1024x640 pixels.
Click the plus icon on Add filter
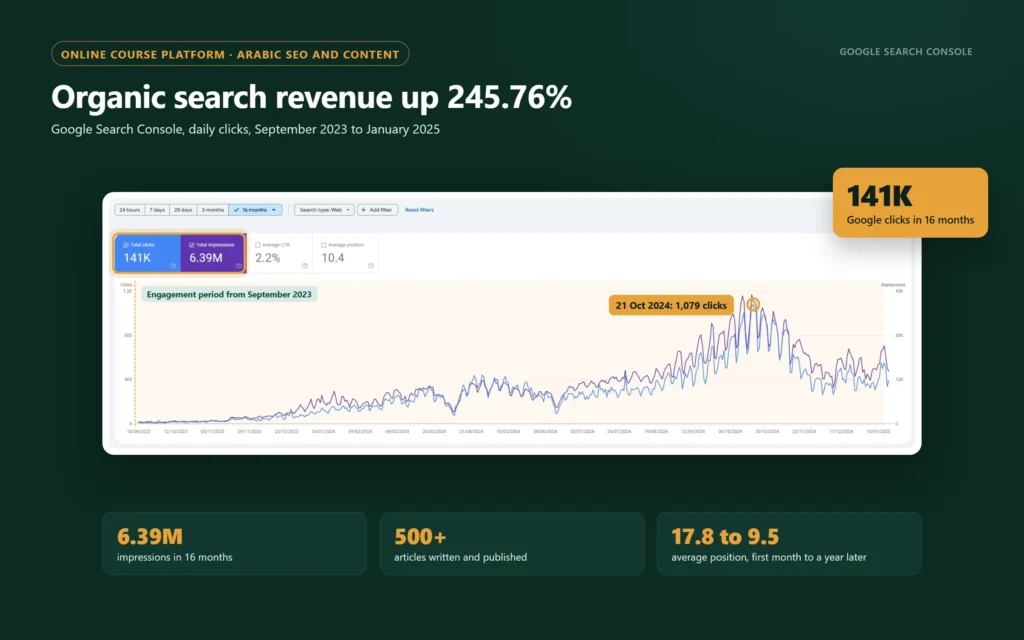[364, 210]
